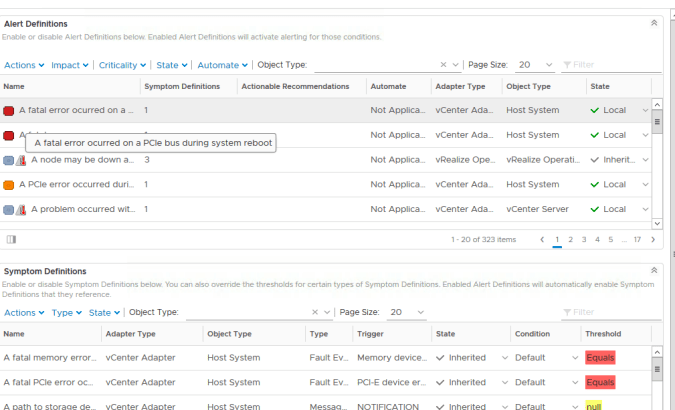Collapse the Symptom Definitions panel
Image resolution: width=675 pixels, height=410 pixels.
pyautogui.click(x=654, y=270)
